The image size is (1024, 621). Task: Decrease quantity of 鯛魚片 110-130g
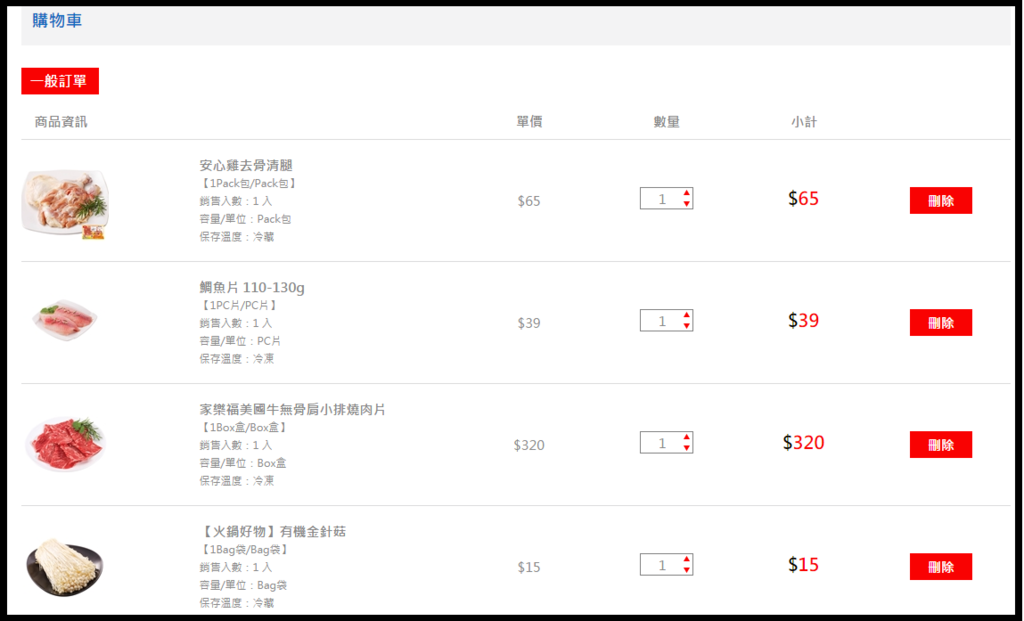point(687,326)
